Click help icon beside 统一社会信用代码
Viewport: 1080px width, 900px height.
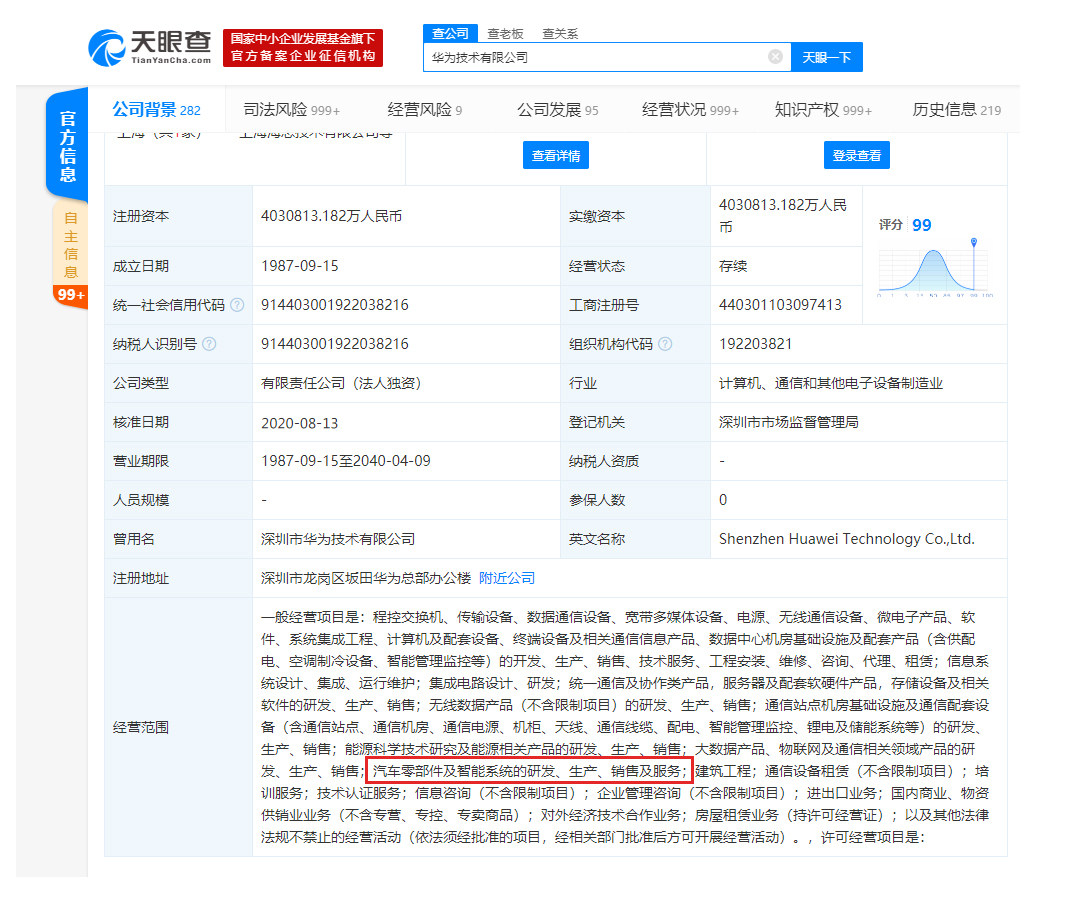click(x=237, y=305)
